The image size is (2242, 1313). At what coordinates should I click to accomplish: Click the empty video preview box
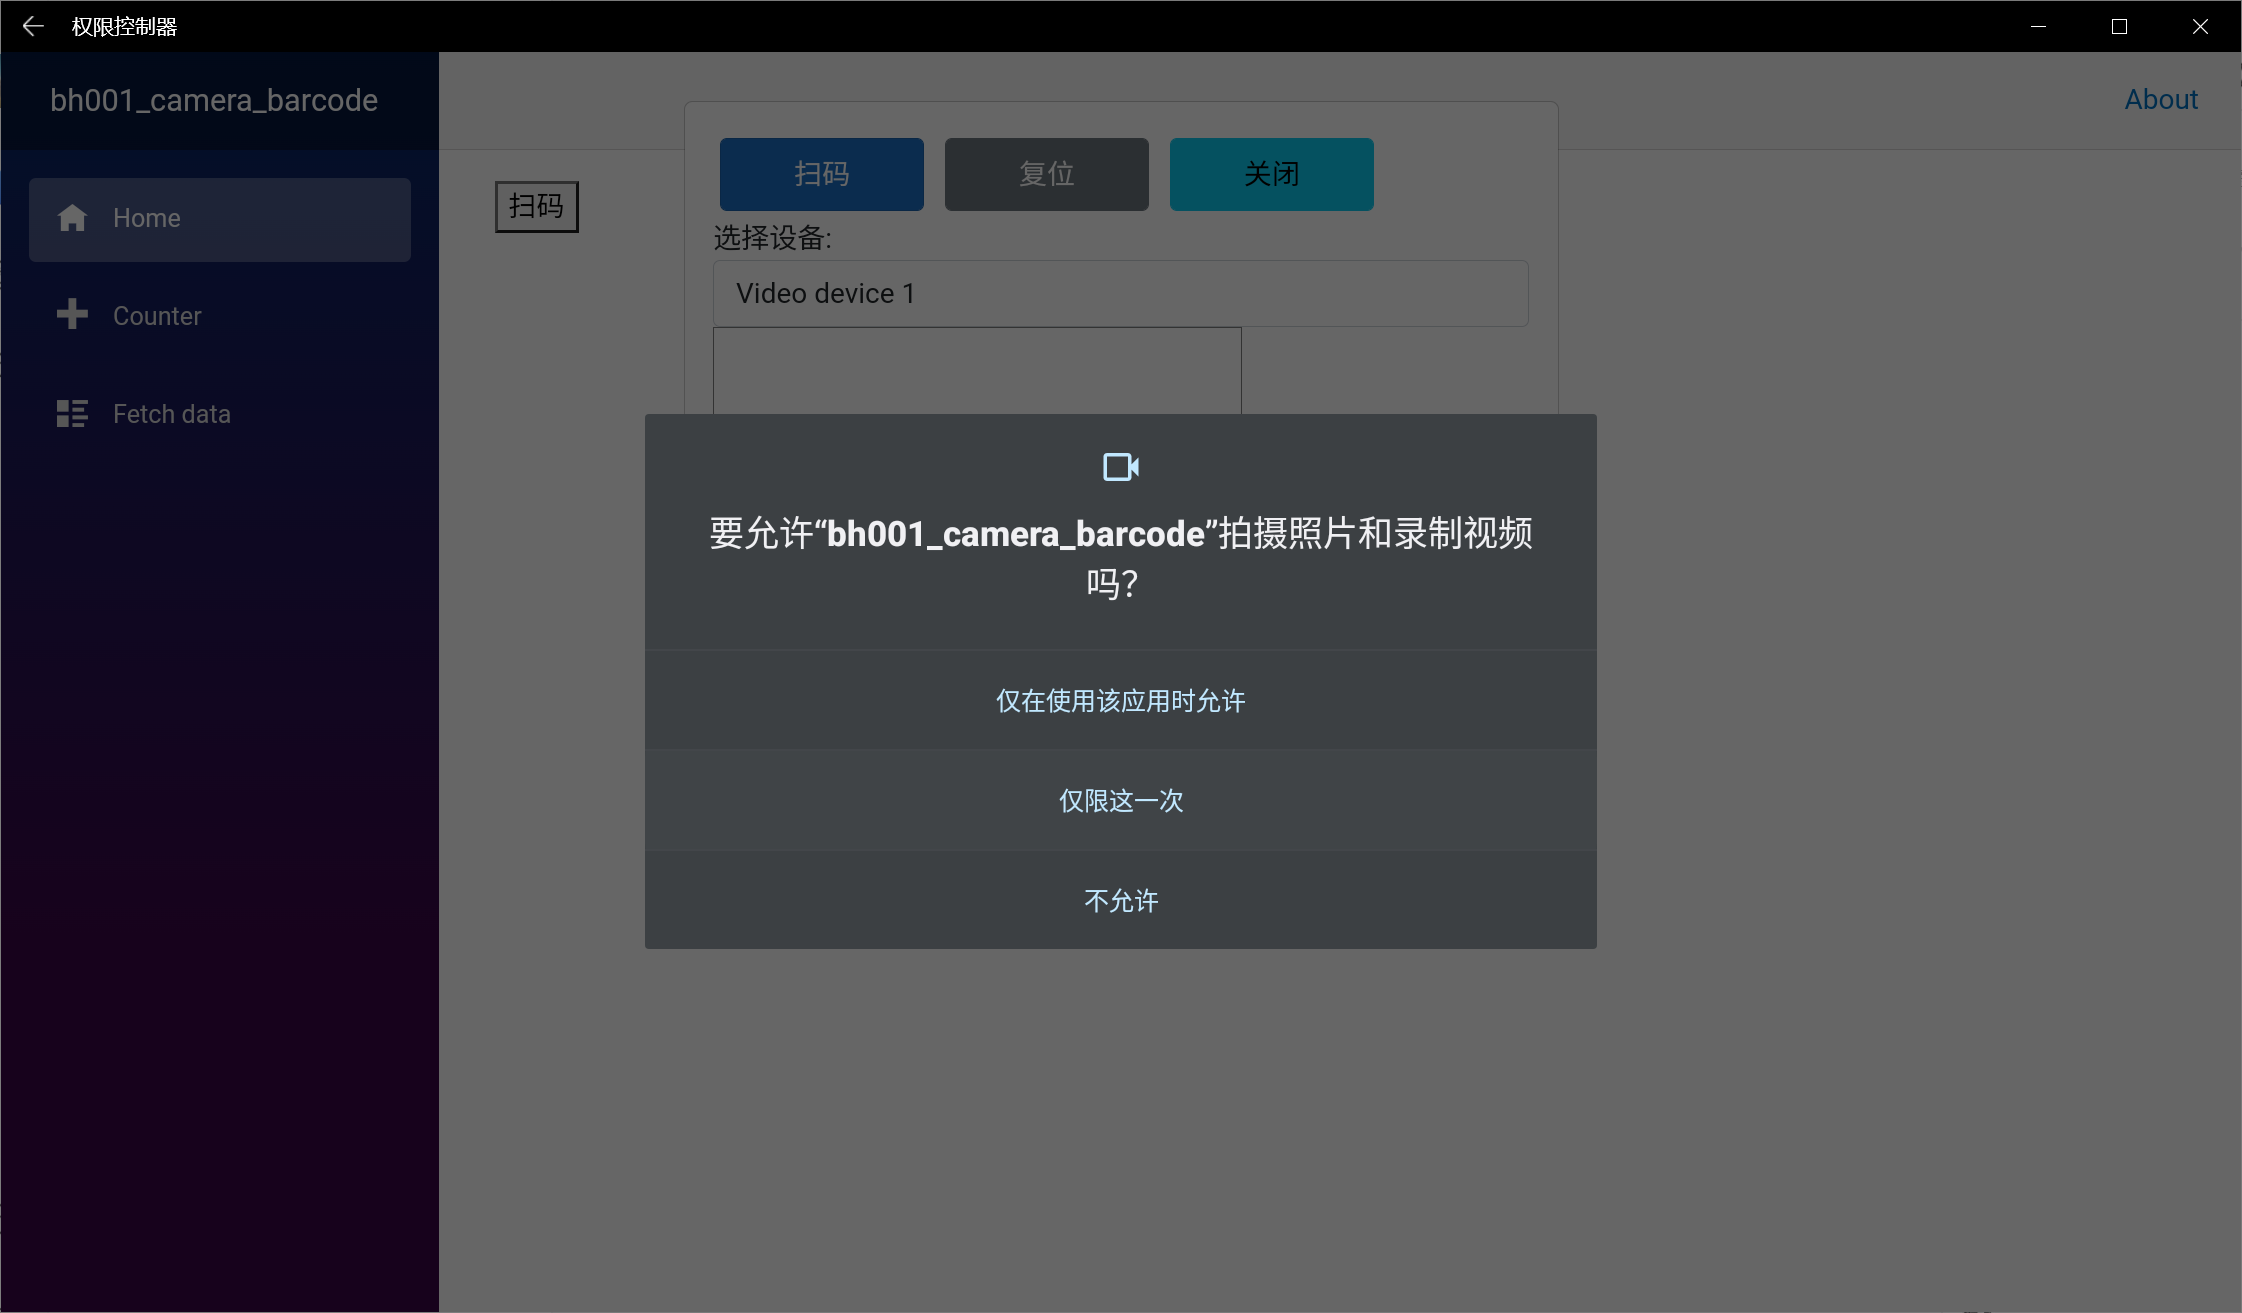(977, 370)
